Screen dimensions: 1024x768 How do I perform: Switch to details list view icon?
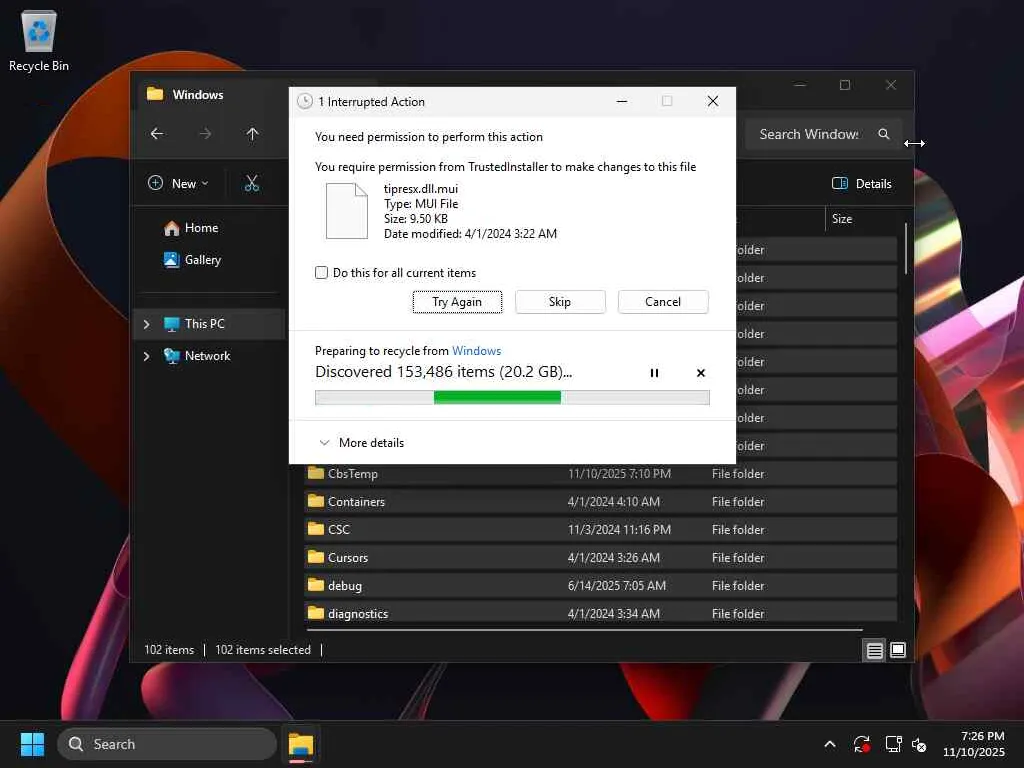pos(874,650)
